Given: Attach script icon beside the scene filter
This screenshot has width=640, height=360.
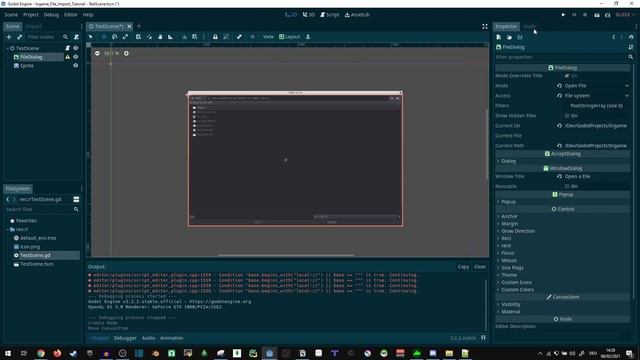Looking at the screenshot, I should (x=76, y=37).
